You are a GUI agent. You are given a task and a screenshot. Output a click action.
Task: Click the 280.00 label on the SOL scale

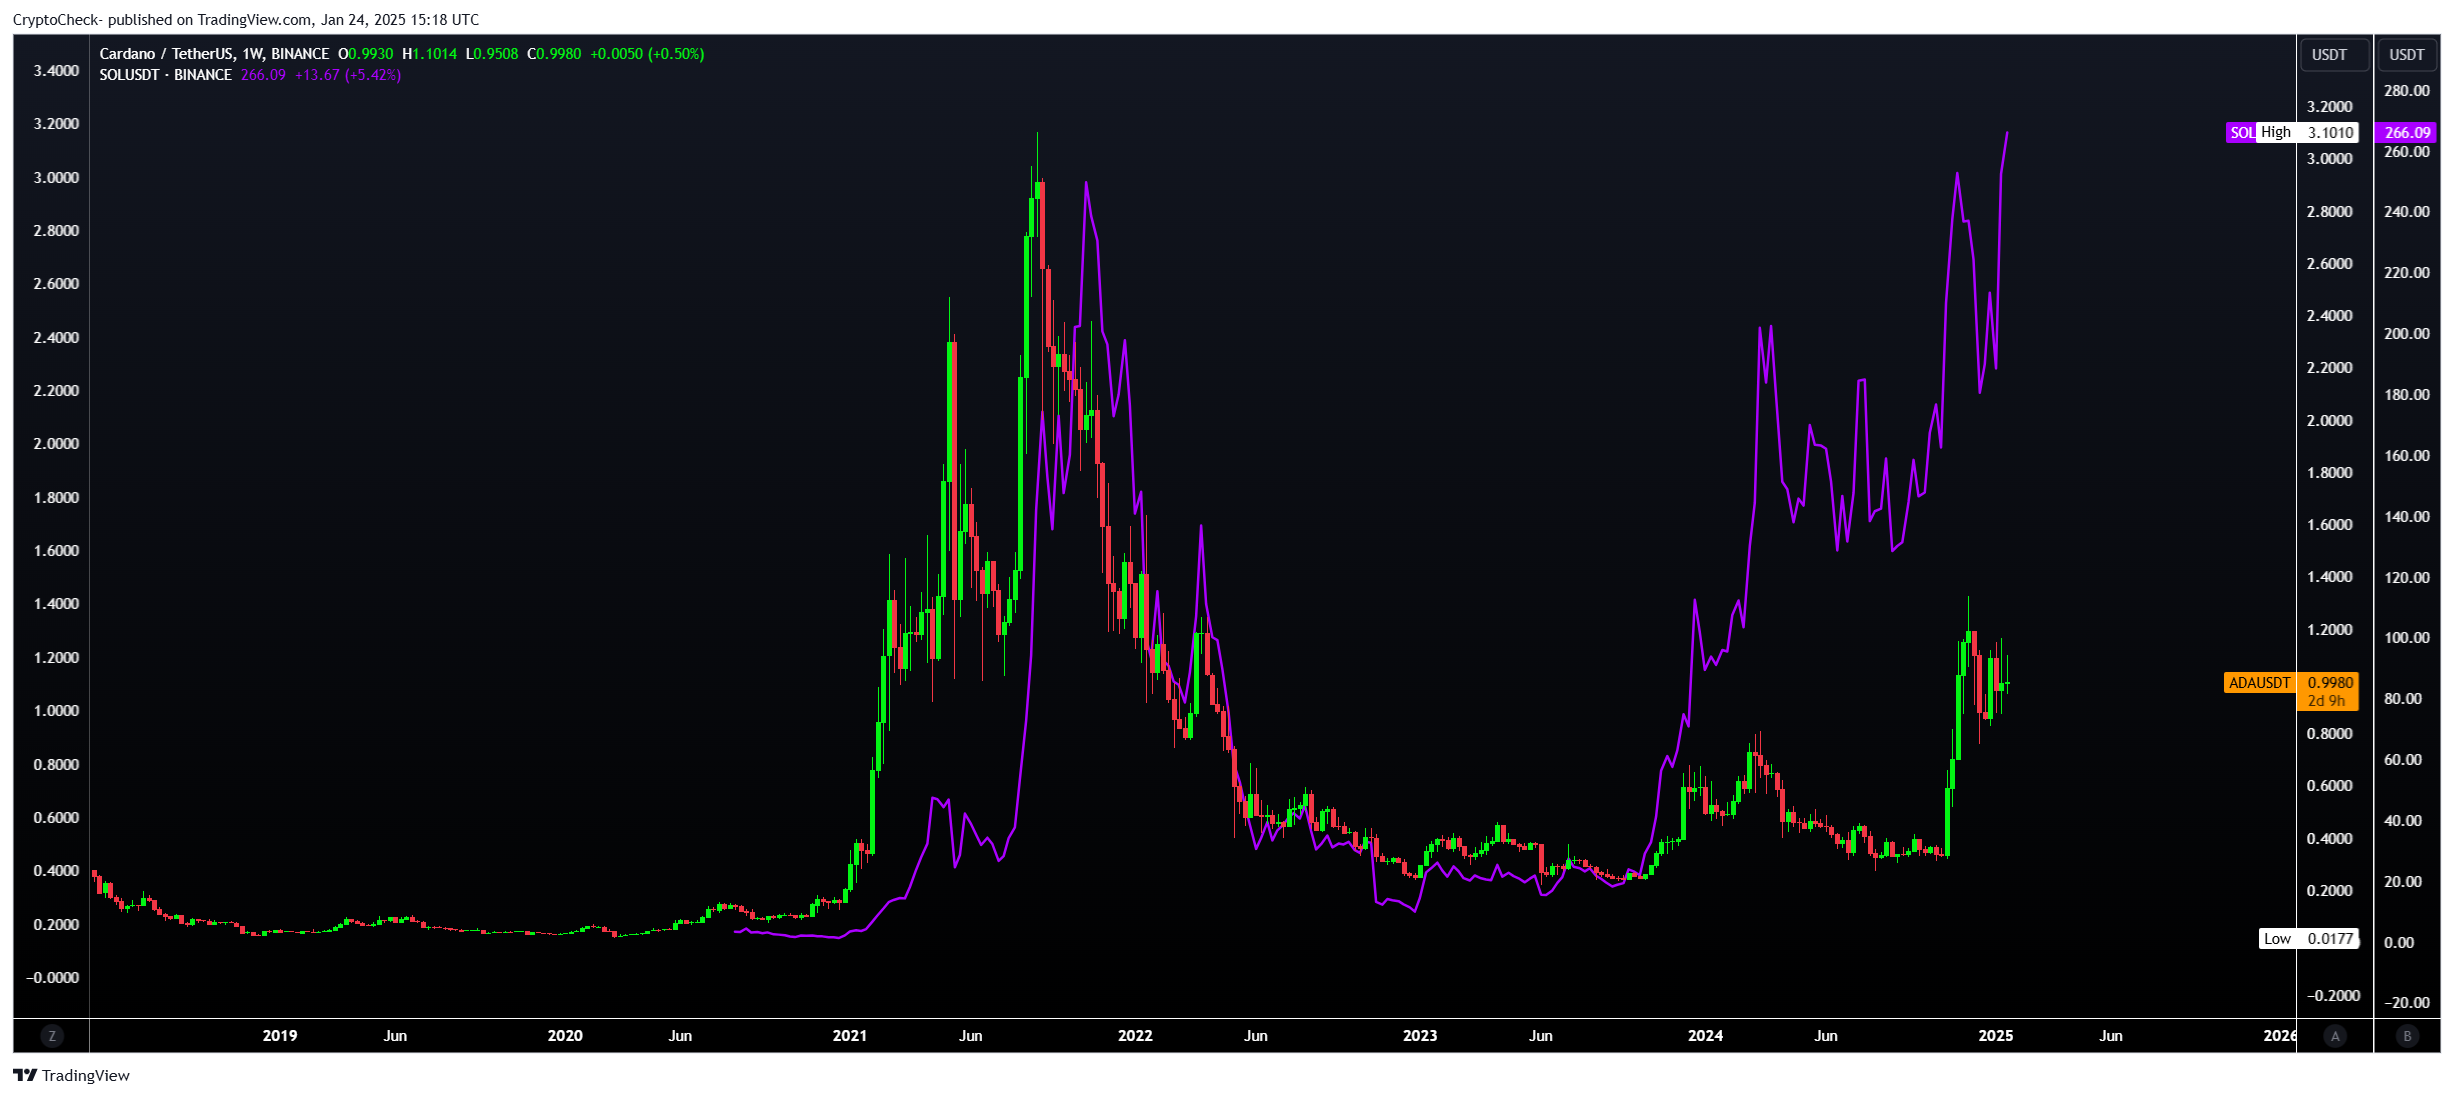(2407, 91)
